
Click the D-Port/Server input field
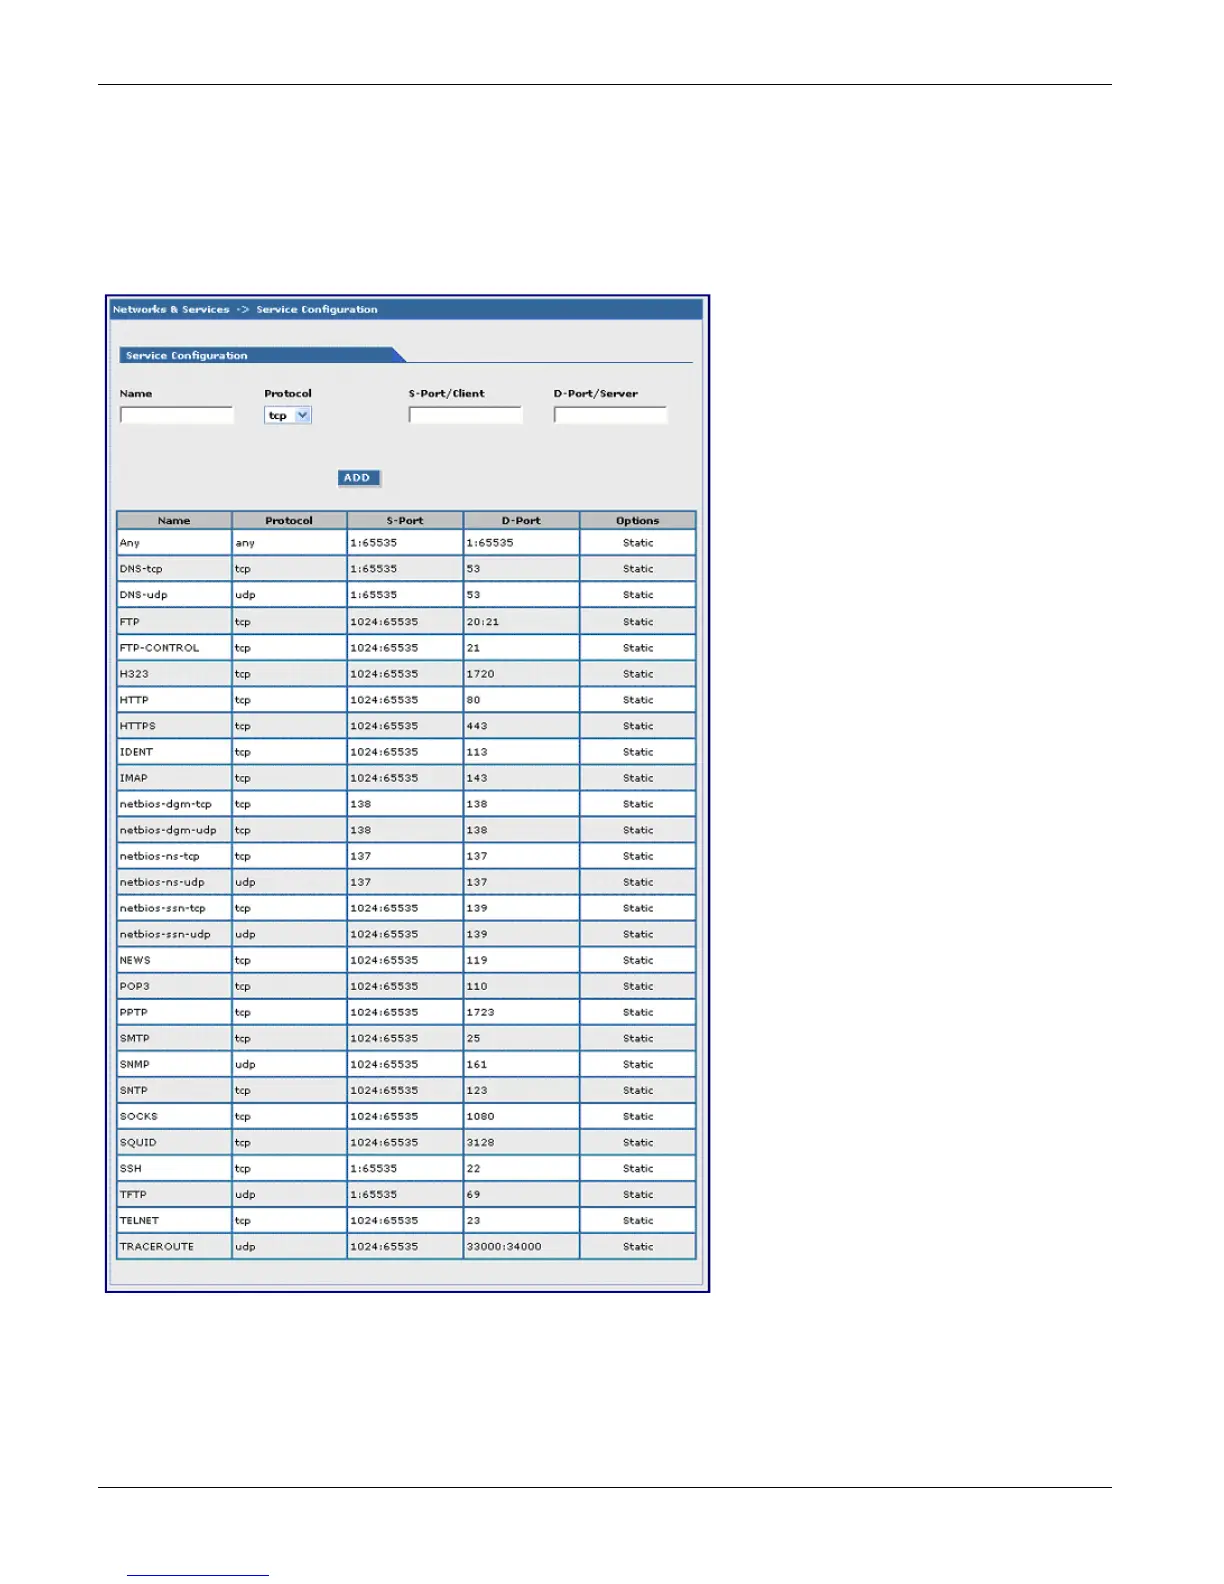(610, 415)
